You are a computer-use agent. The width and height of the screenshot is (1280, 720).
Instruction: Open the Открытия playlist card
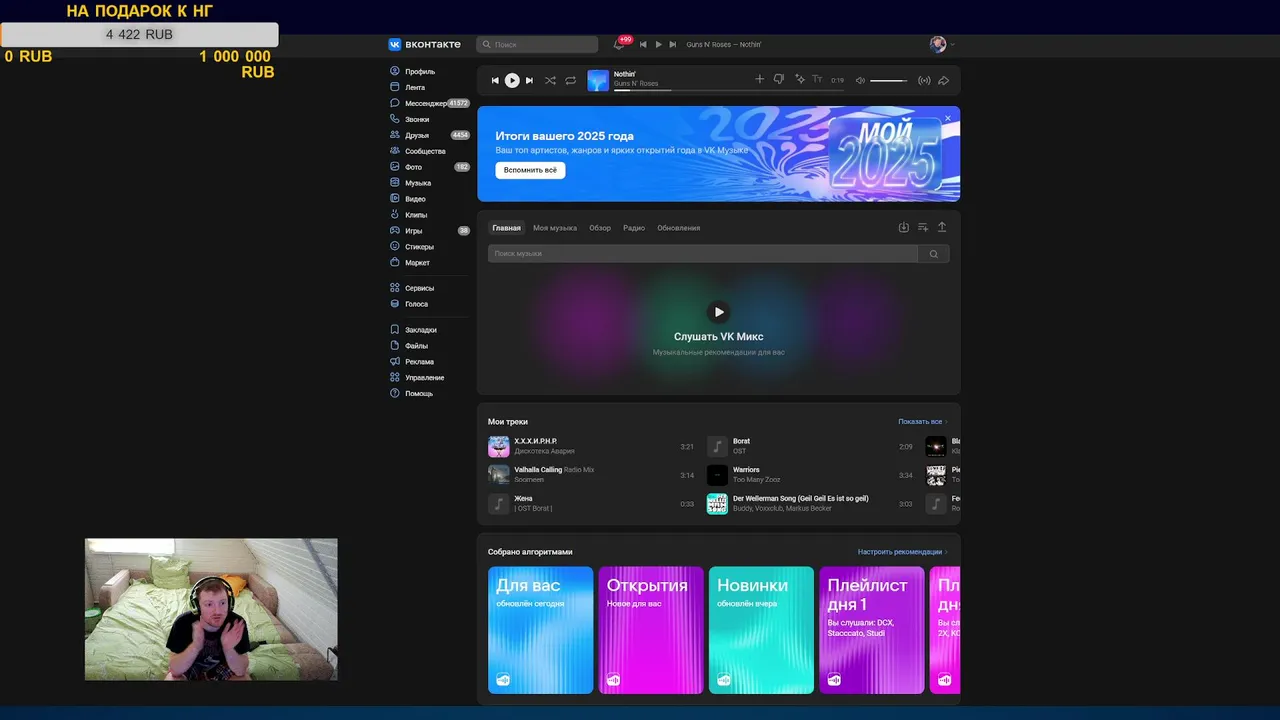651,630
